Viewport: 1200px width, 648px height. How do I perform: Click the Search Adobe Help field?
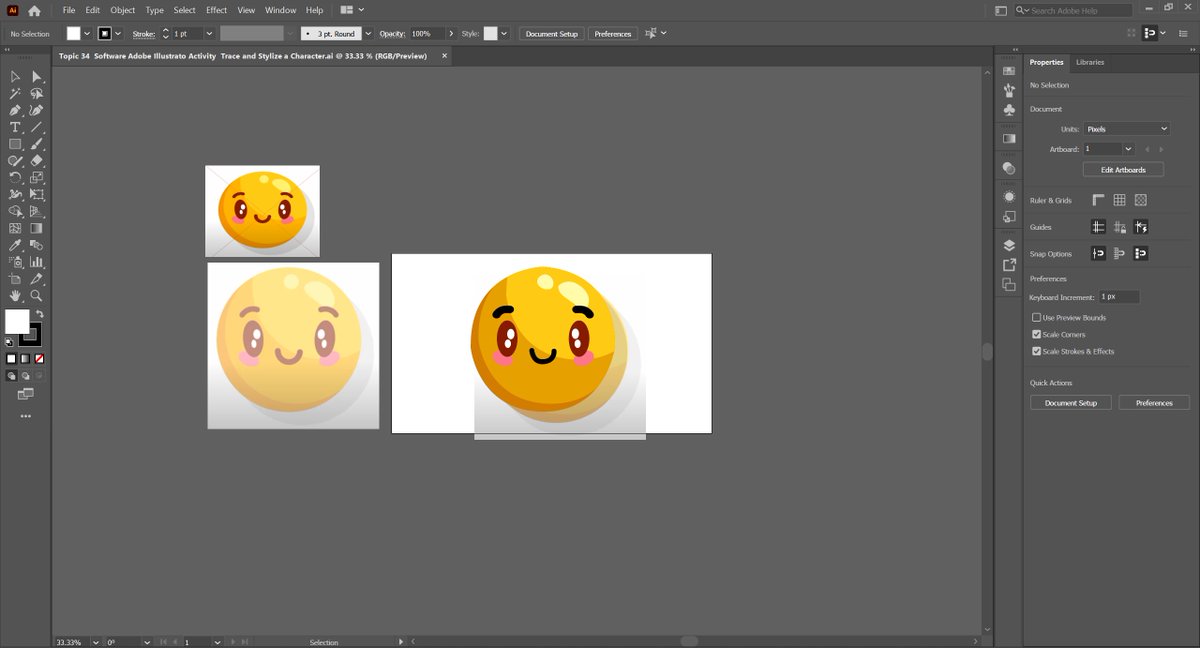point(1073,10)
